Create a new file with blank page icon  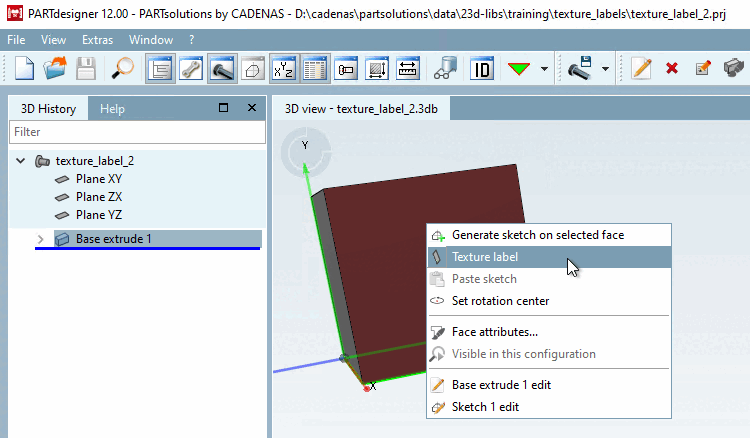(x=24, y=69)
